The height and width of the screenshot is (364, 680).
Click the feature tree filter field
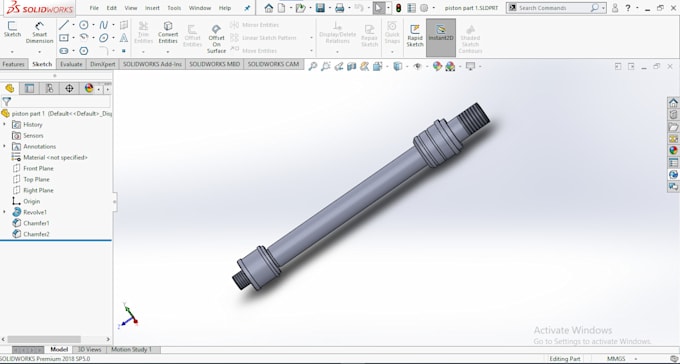click(56, 102)
